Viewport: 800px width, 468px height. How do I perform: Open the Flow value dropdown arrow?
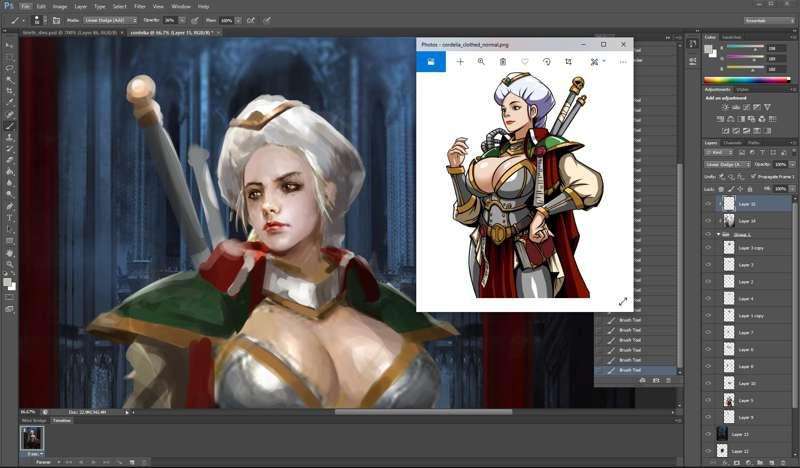(238, 20)
